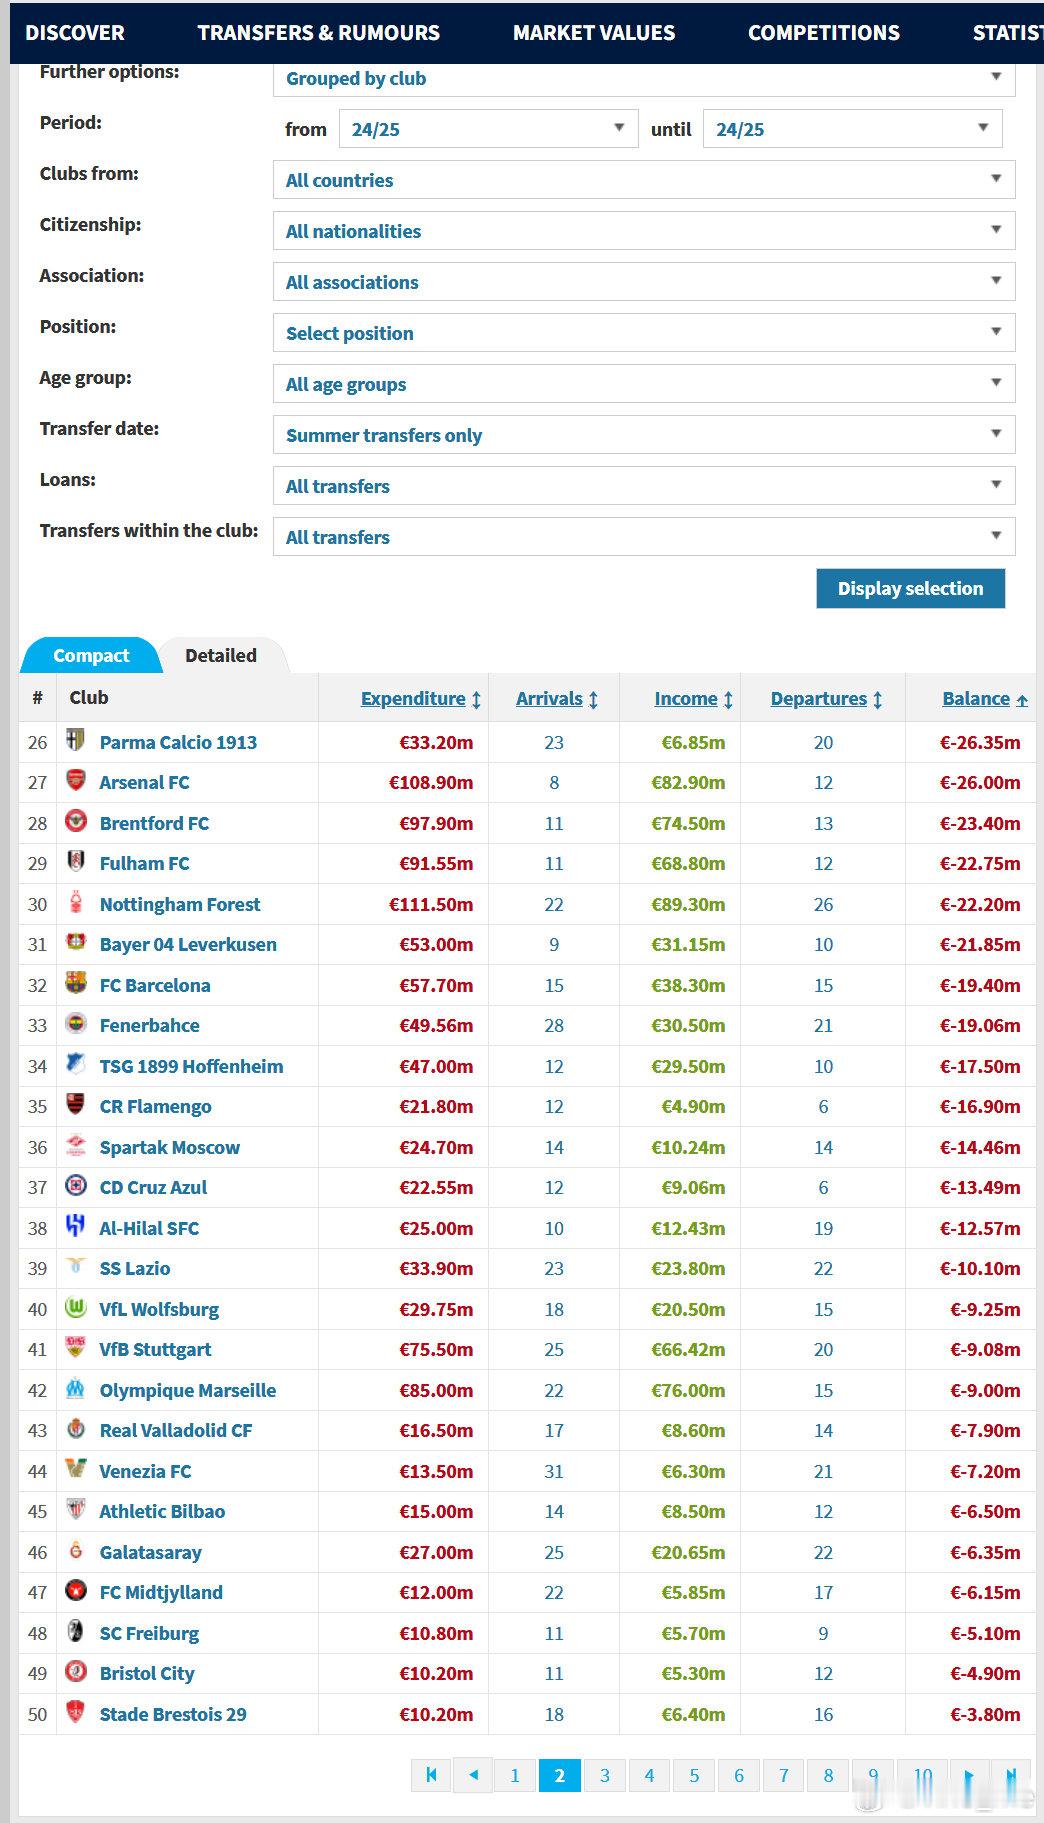
Task: Sort table by Departures column
Action: (819, 699)
